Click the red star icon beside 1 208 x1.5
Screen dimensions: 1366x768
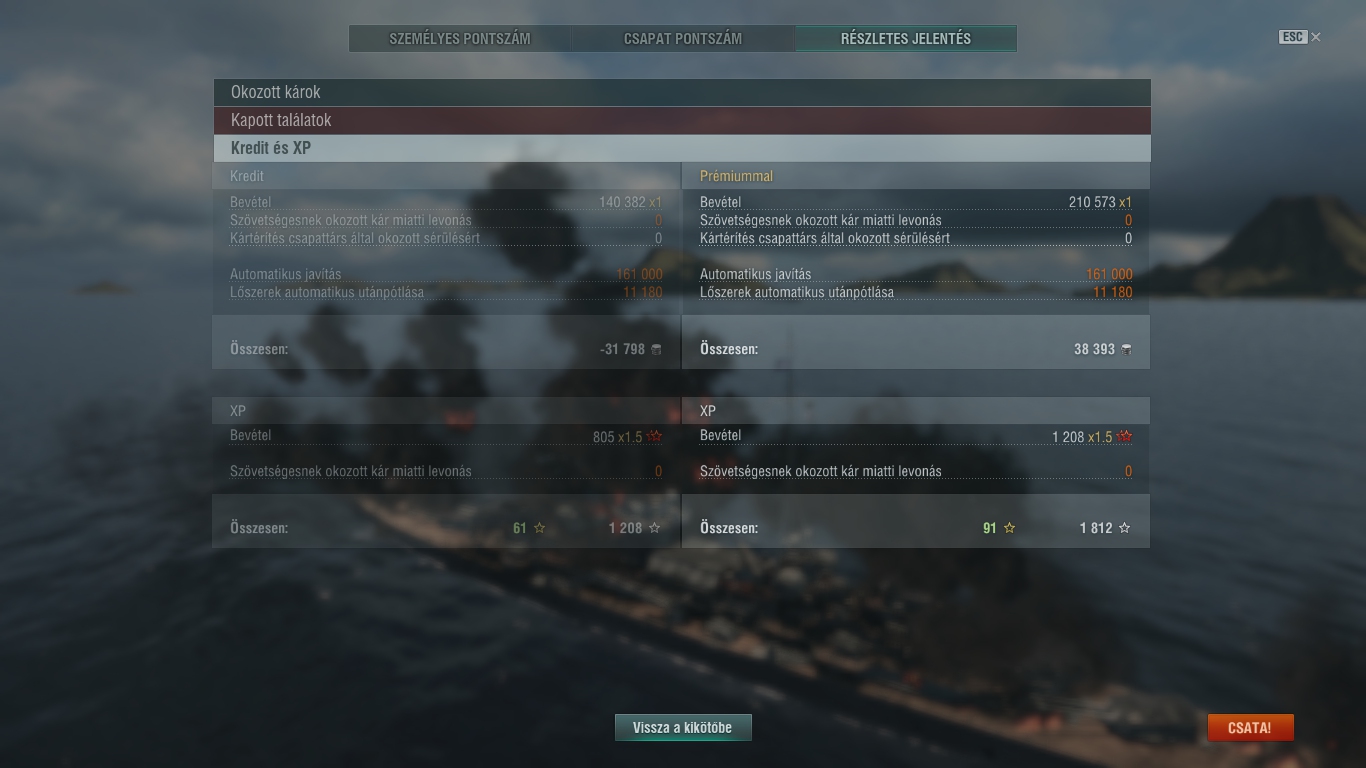(1125, 436)
